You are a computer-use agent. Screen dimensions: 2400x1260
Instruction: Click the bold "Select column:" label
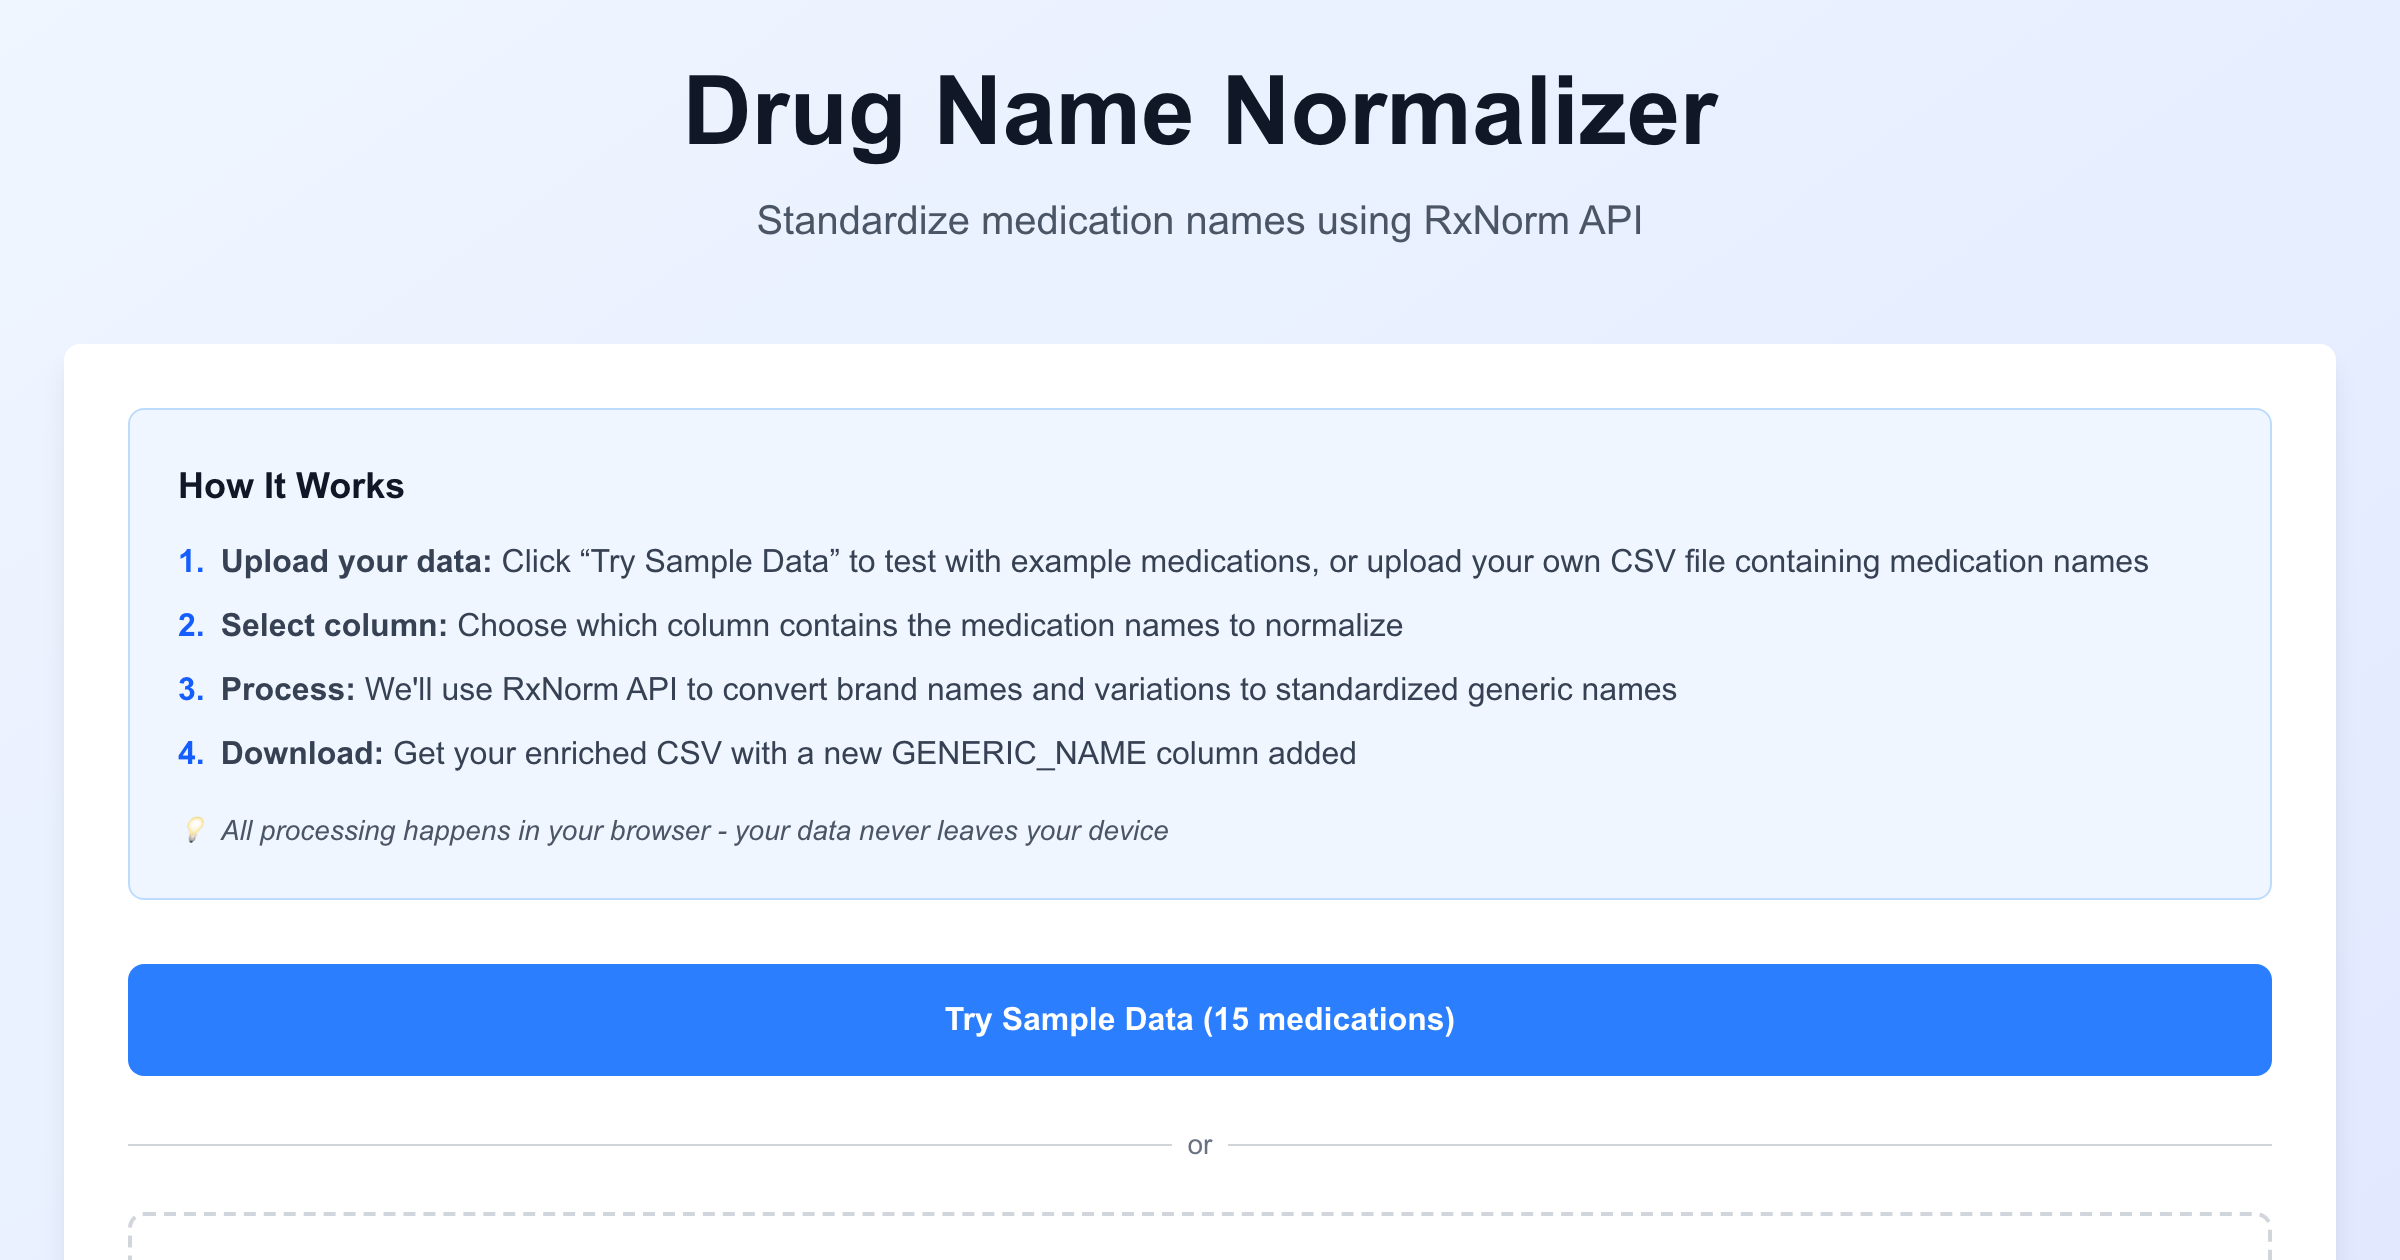pyautogui.click(x=334, y=626)
